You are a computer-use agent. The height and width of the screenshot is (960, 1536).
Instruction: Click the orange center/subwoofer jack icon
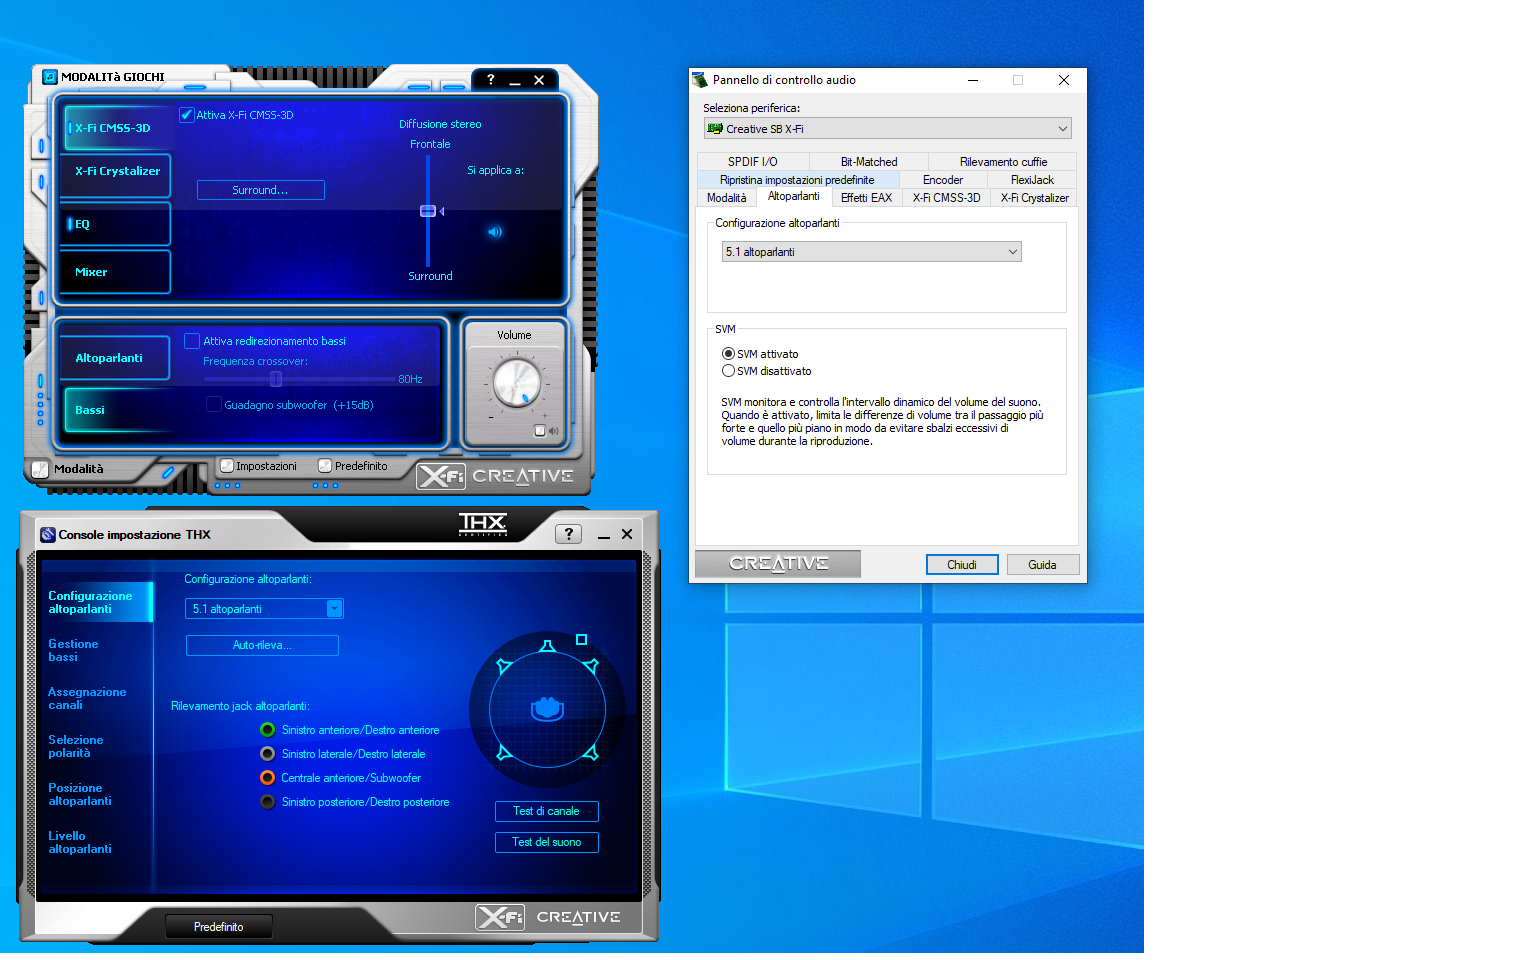pos(267,778)
